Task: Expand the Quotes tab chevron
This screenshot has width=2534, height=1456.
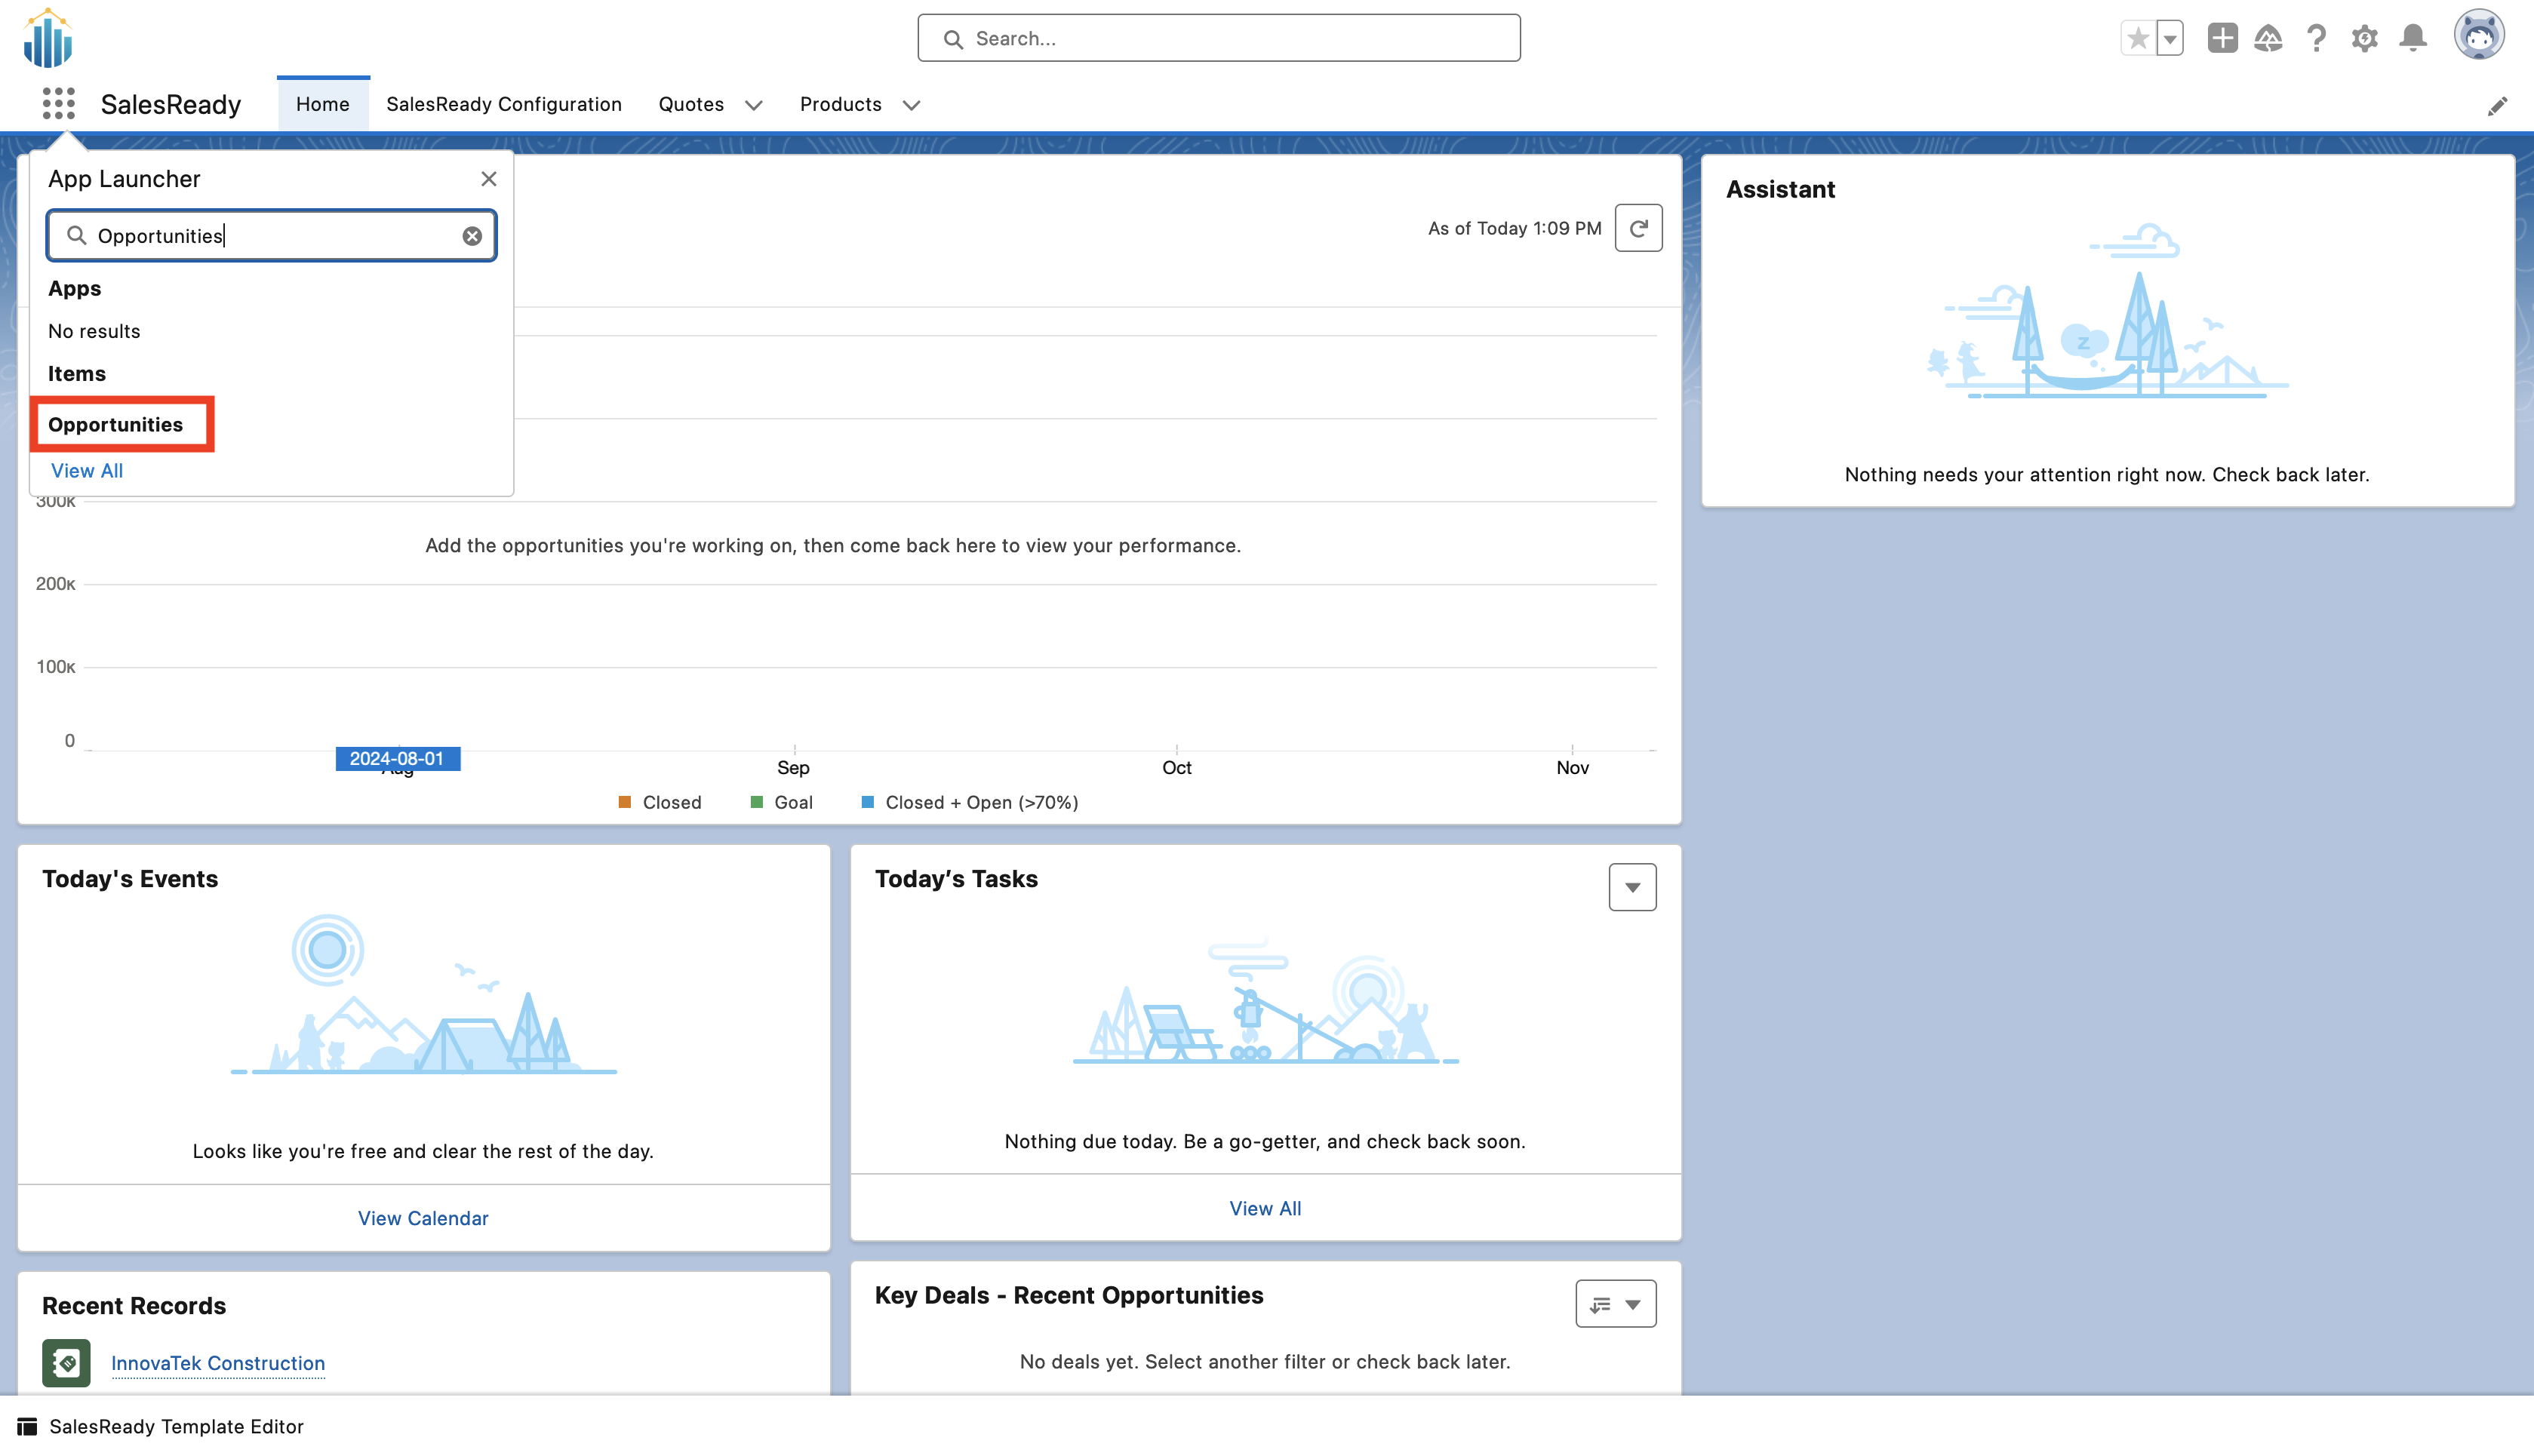Action: [754, 105]
